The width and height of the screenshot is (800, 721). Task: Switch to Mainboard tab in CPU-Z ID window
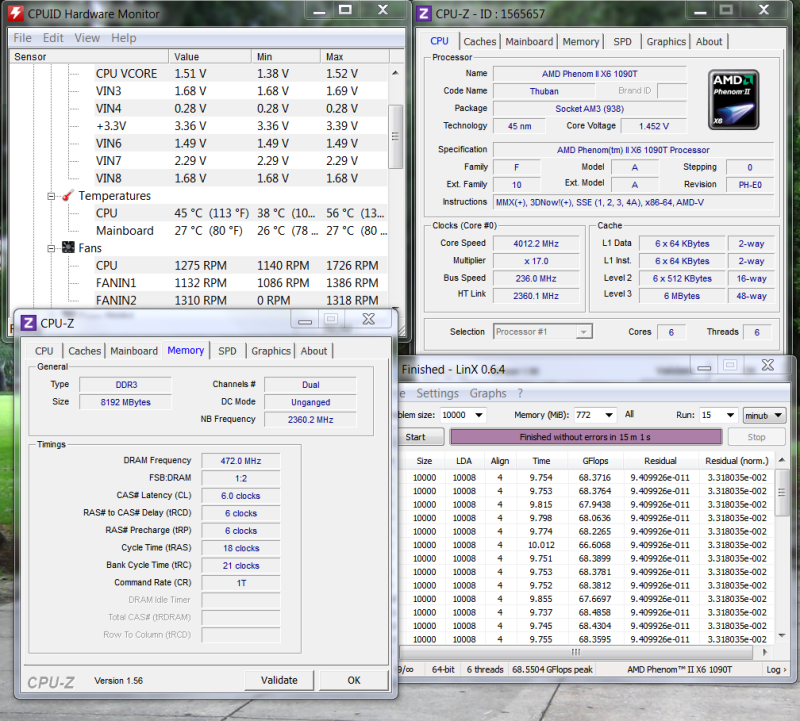[x=529, y=42]
